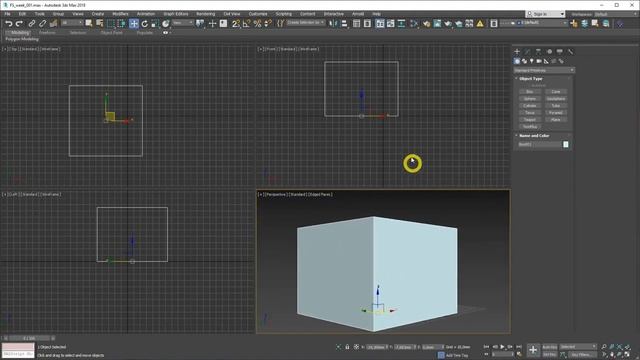Click the time slider at the bottom left
The height and width of the screenshot is (360, 640).
coord(29,338)
